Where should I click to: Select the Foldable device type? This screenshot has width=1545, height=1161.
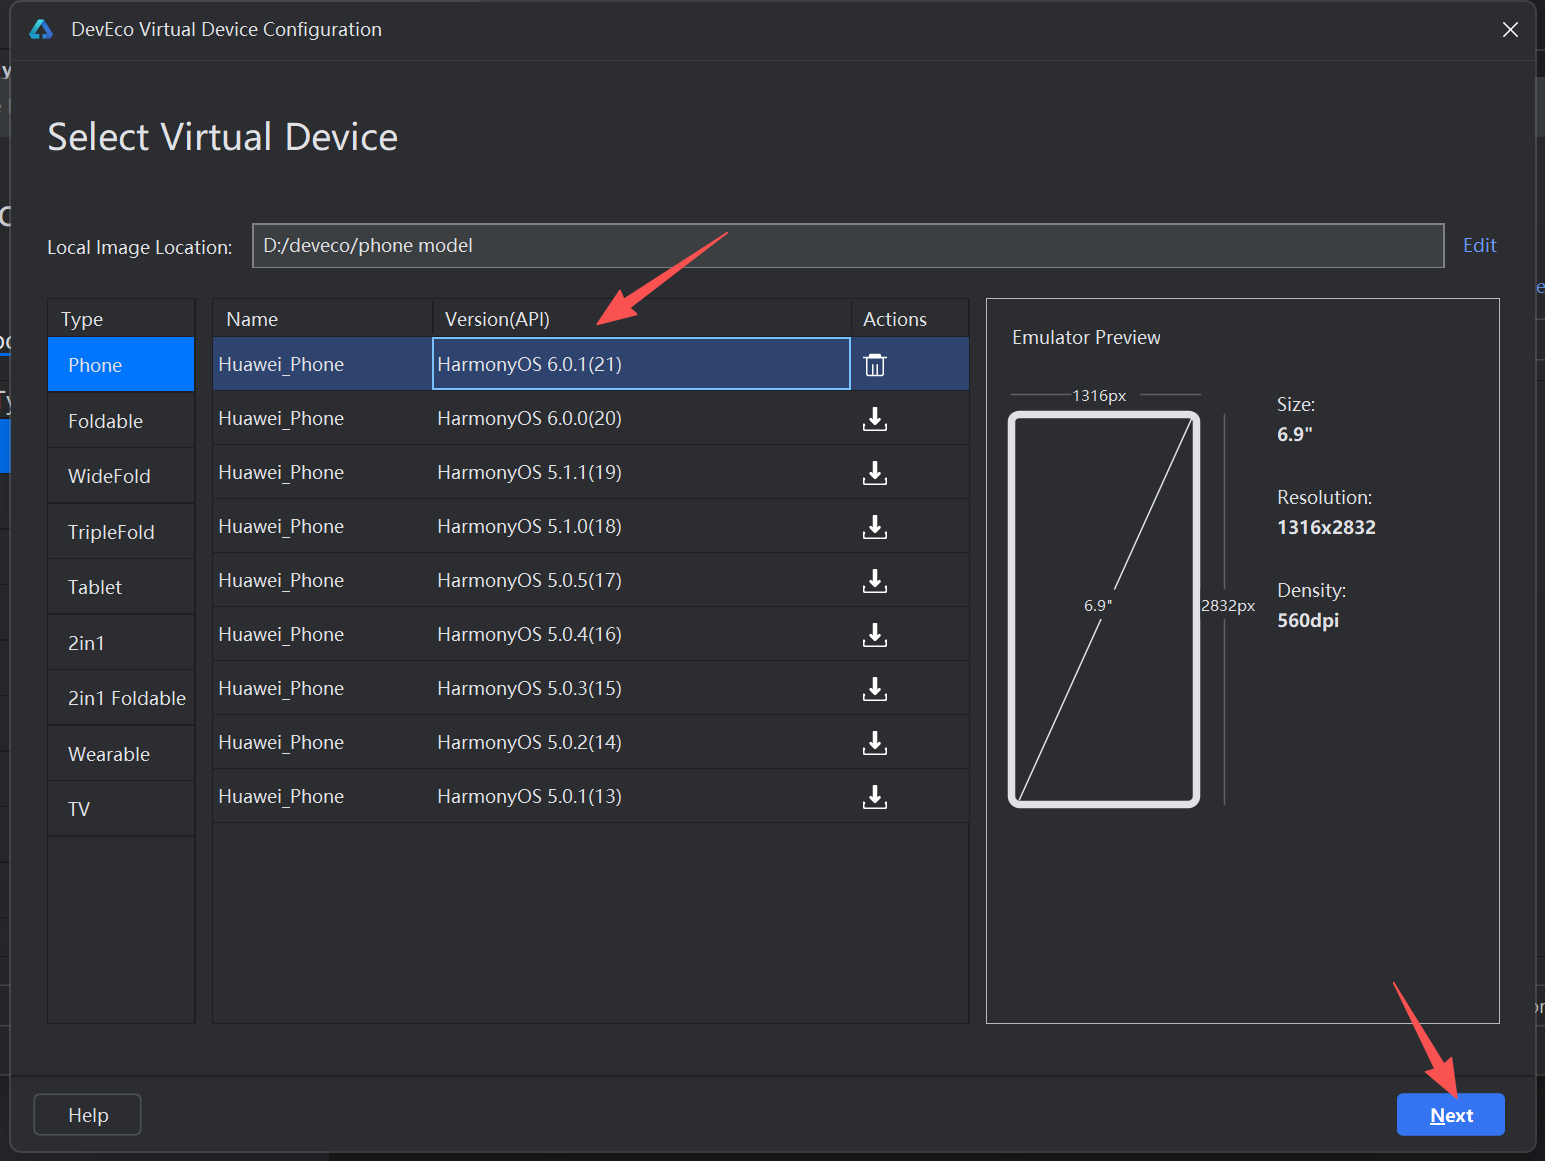(x=121, y=421)
